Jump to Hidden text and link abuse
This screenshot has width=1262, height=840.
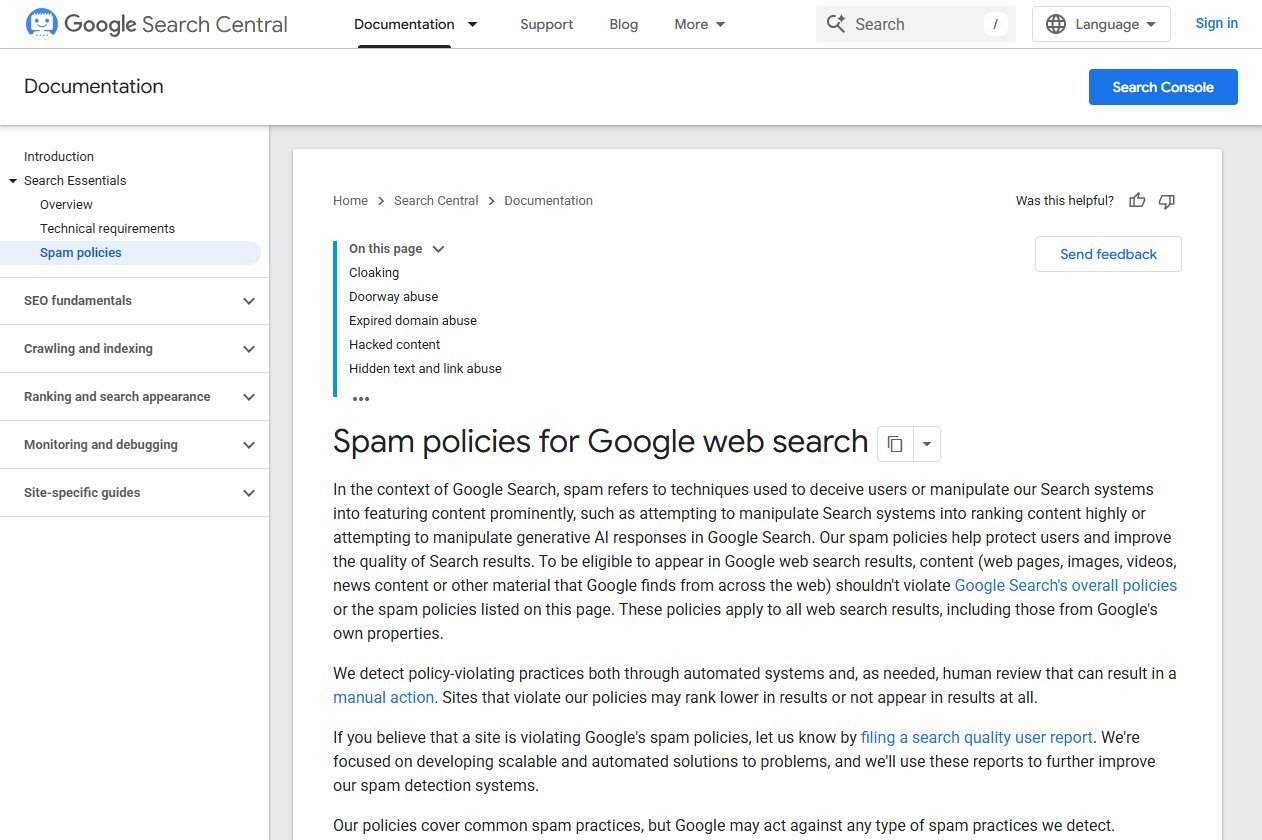[x=425, y=369]
